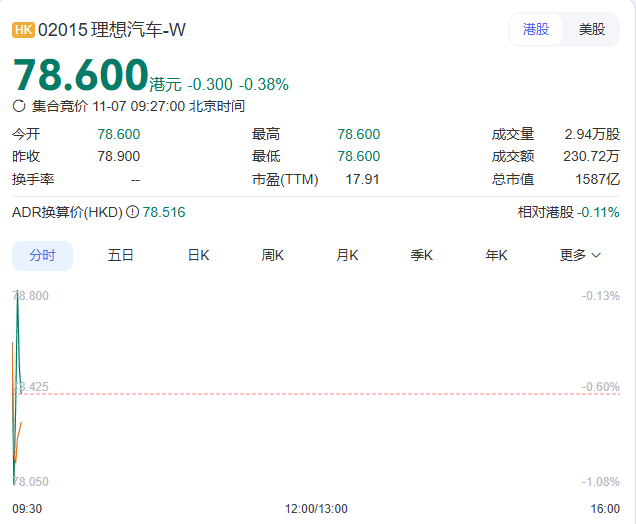
Task: Switch to 美股 market view
Action: pos(592,29)
